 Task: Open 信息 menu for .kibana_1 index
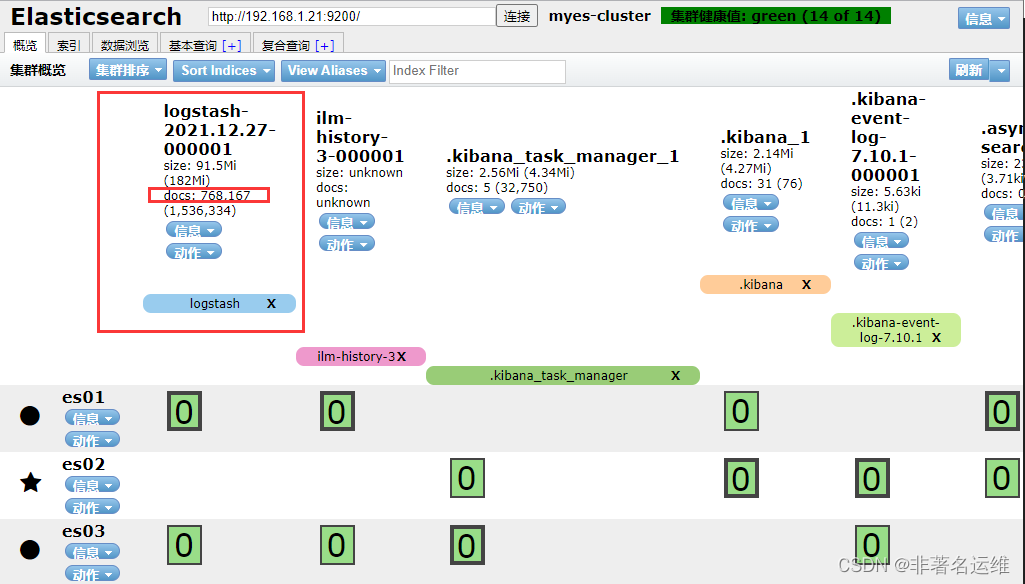click(x=750, y=203)
